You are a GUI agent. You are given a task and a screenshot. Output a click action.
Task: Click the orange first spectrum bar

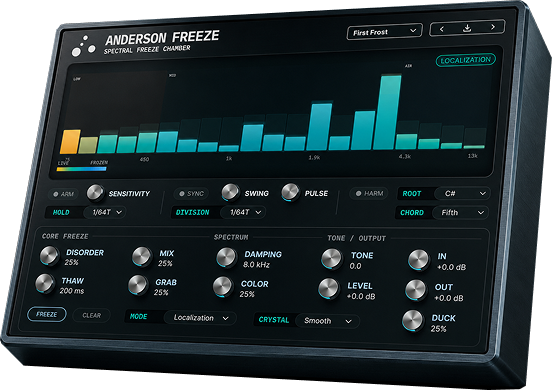[x=70, y=142]
